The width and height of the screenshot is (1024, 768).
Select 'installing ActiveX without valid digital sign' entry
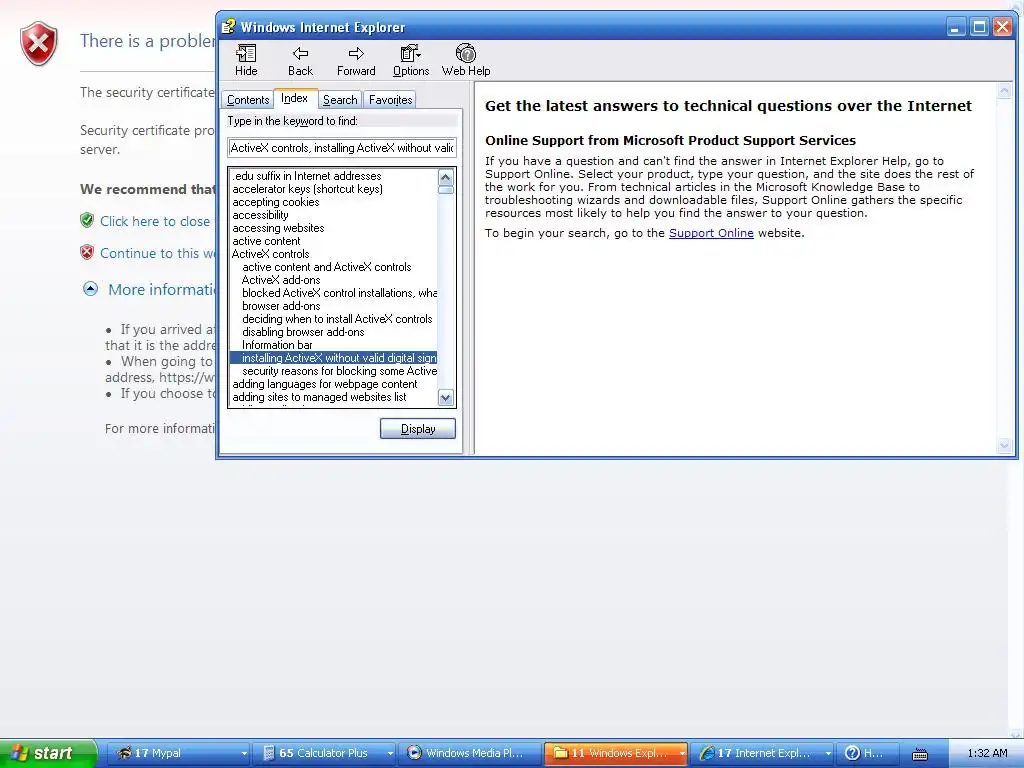click(x=333, y=358)
